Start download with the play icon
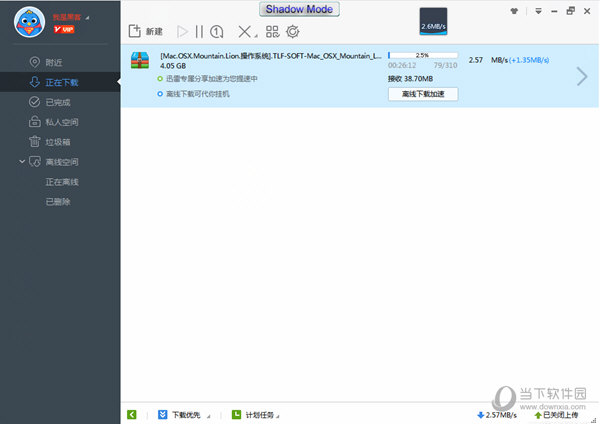The image size is (600, 424). [183, 32]
